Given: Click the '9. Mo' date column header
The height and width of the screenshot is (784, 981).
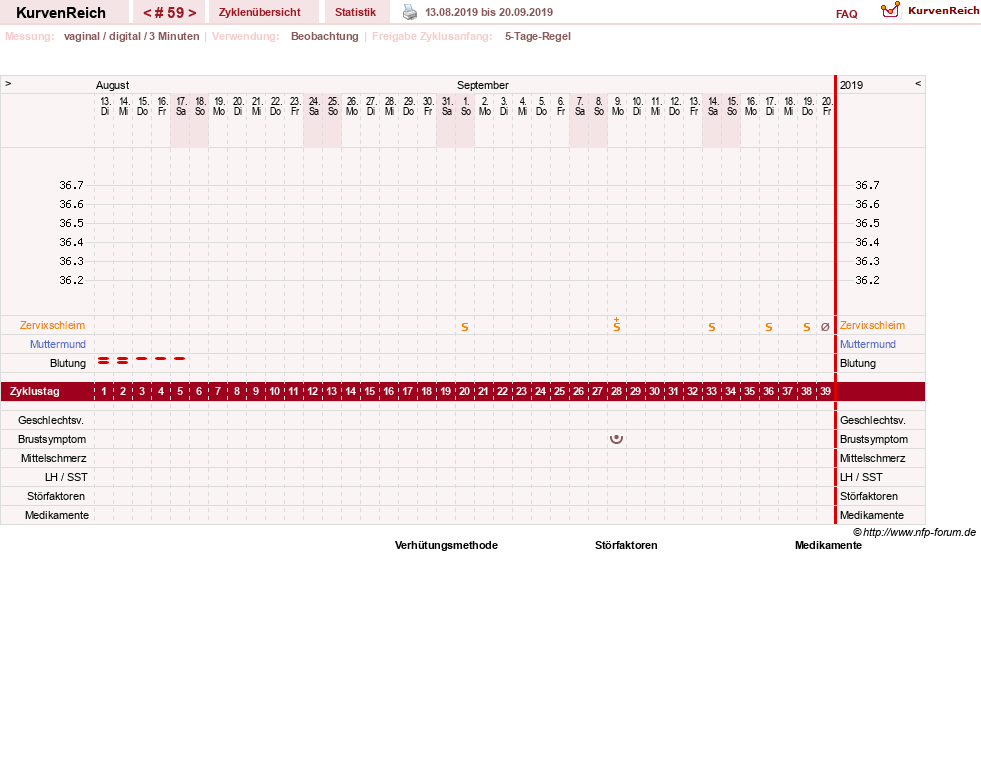Looking at the screenshot, I should 618,106.
